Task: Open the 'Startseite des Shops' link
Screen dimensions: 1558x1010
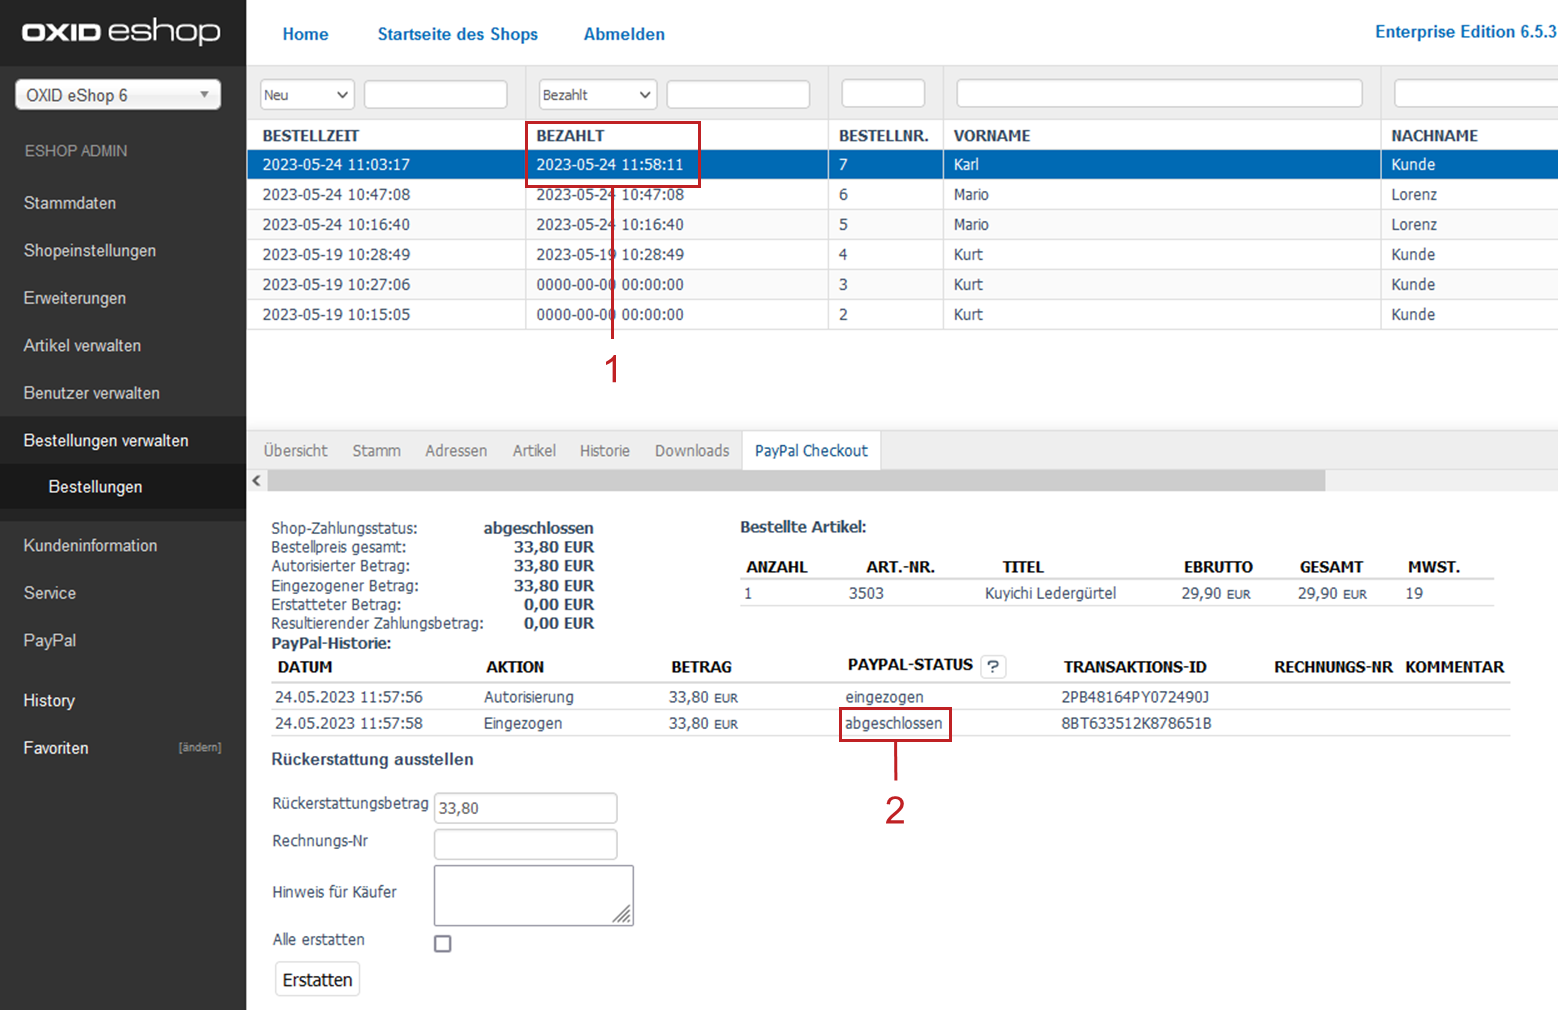Action: [457, 34]
